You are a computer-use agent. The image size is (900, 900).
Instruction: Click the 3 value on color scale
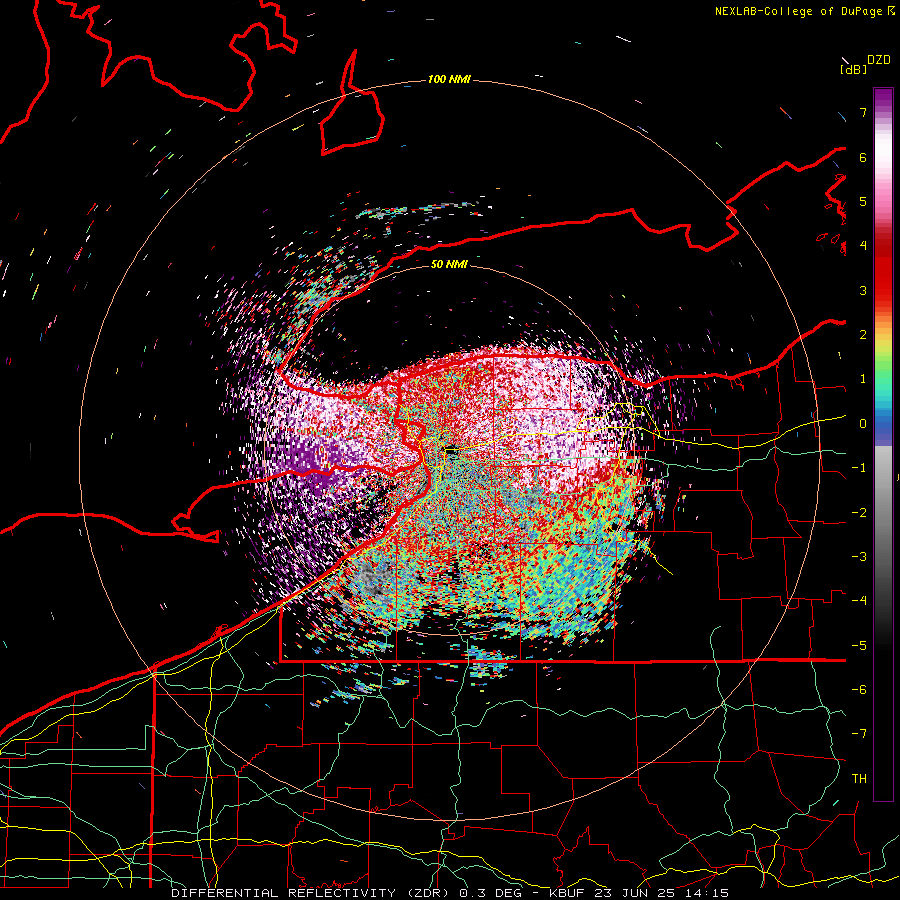(x=863, y=290)
